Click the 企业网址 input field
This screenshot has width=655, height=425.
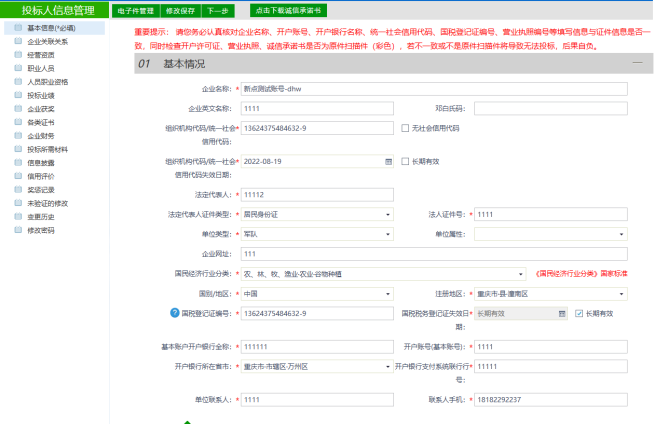434,254
